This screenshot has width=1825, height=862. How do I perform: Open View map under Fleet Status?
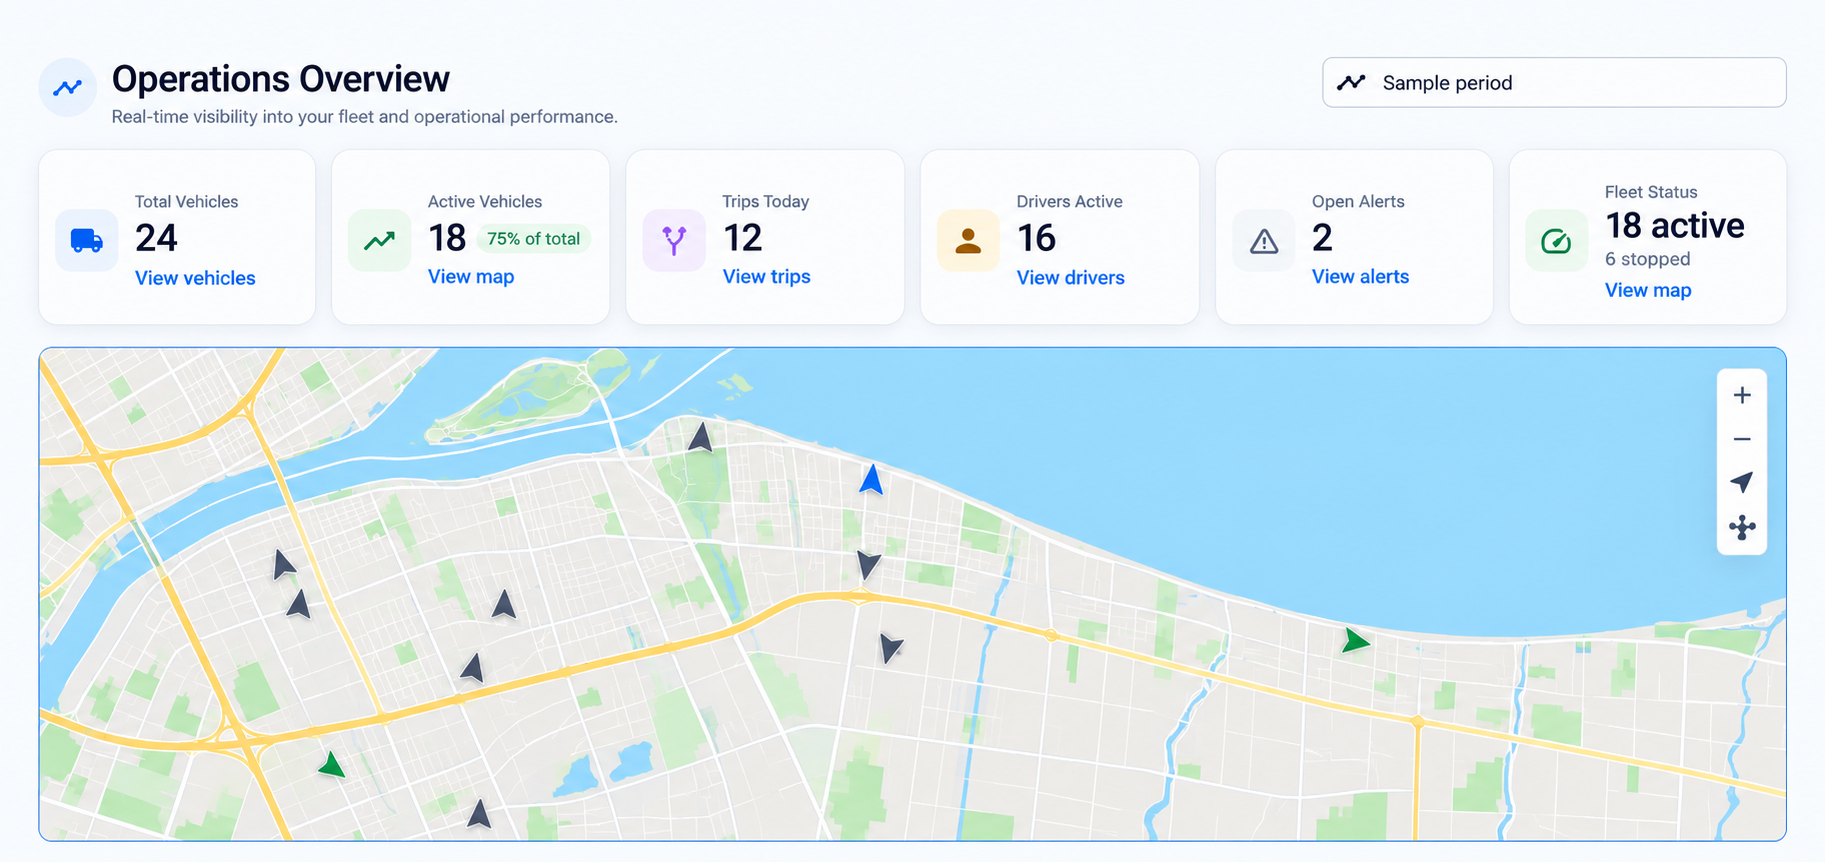point(1648,290)
